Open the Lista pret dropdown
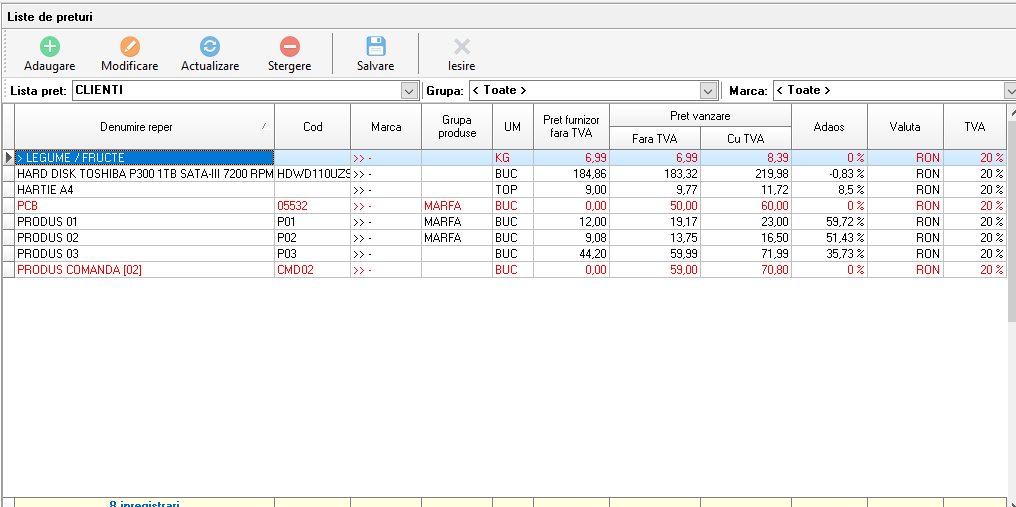Image resolution: width=1016 pixels, height=507 pixels. tap(409, 91)
